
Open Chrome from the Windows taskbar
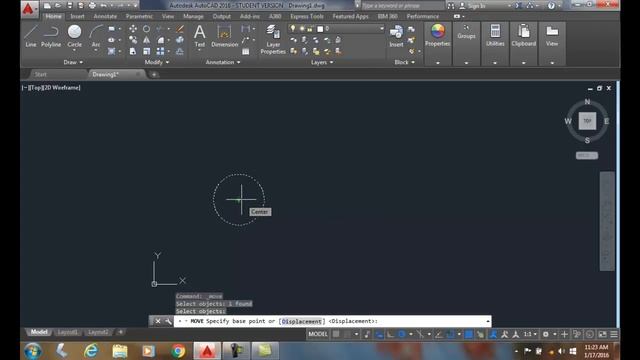178,351
